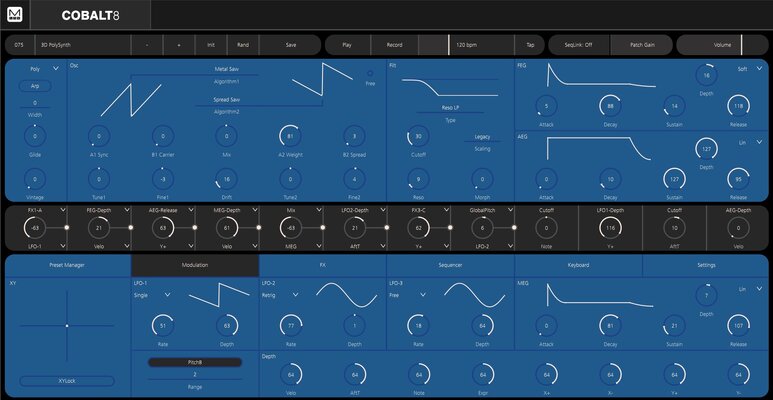Click the MEG Release knob
773x400 pixels.
[738, 326]
